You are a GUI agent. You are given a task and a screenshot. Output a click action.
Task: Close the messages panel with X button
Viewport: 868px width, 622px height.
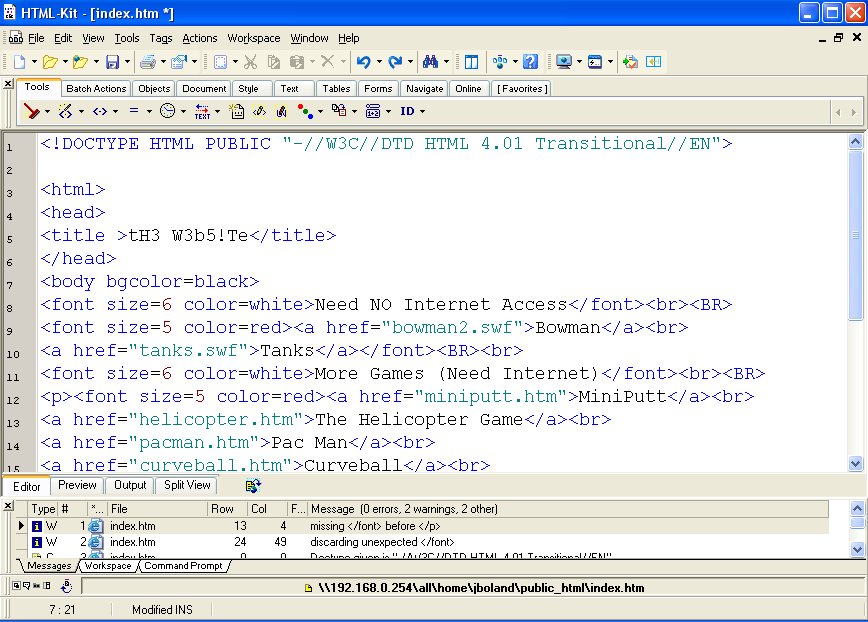click(8, 506)
